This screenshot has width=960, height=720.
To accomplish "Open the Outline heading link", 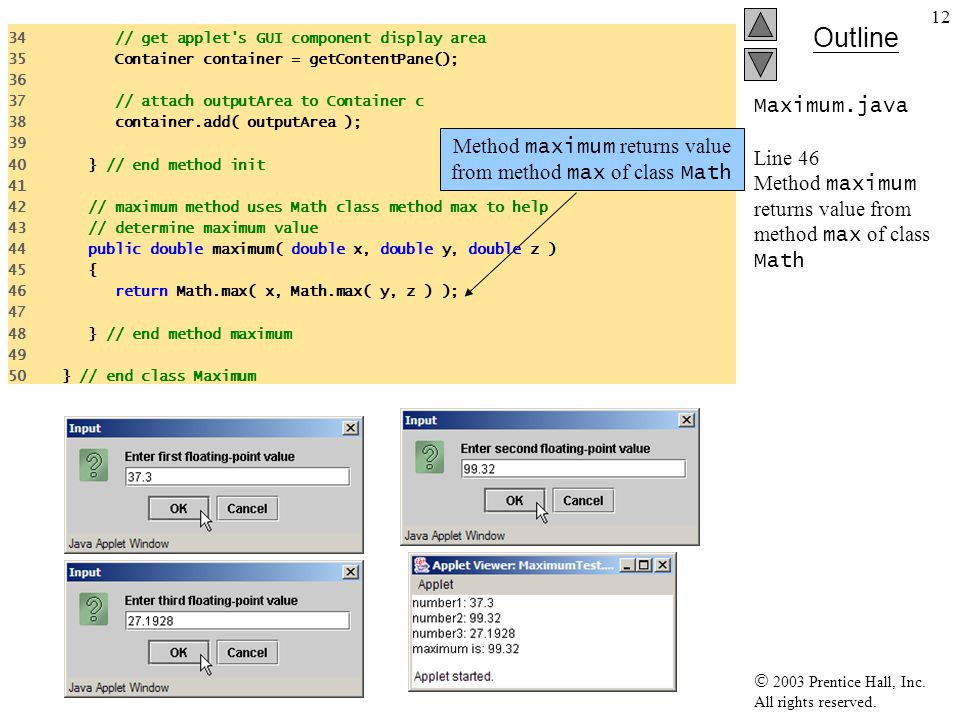I will (x=855, y=38).
